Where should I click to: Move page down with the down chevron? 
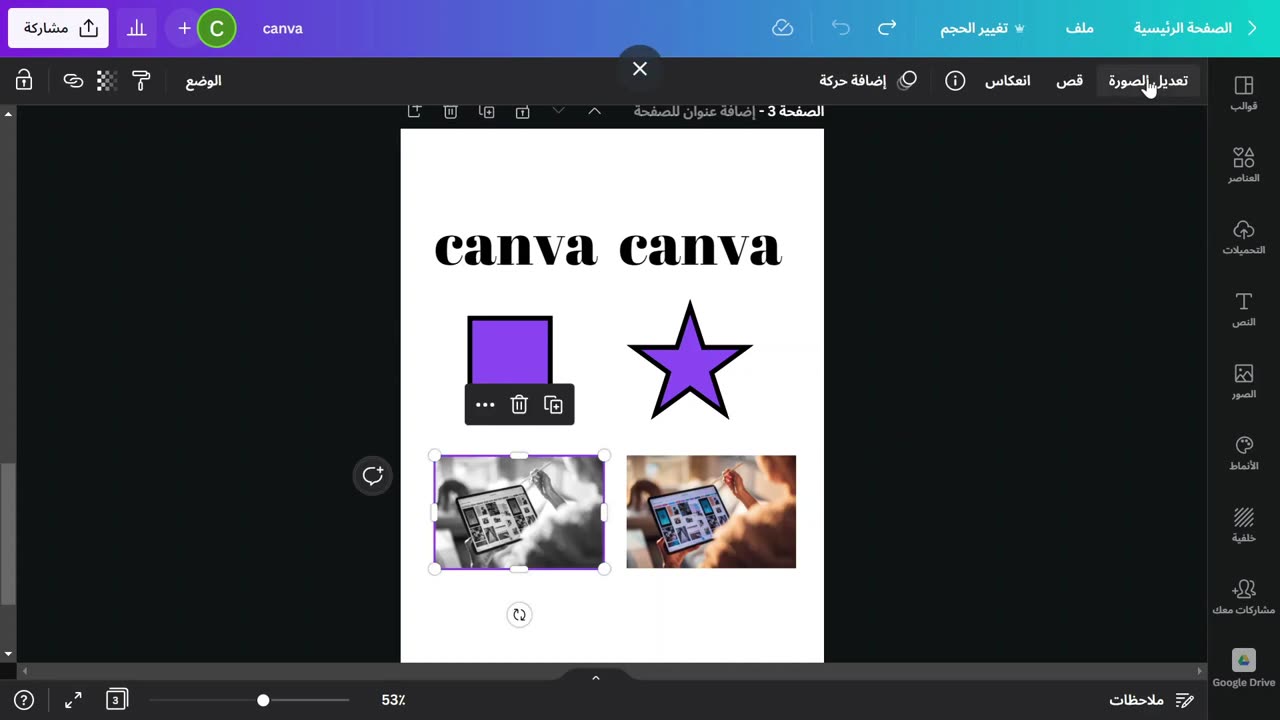pyautogui.click(x=558, y=111)
